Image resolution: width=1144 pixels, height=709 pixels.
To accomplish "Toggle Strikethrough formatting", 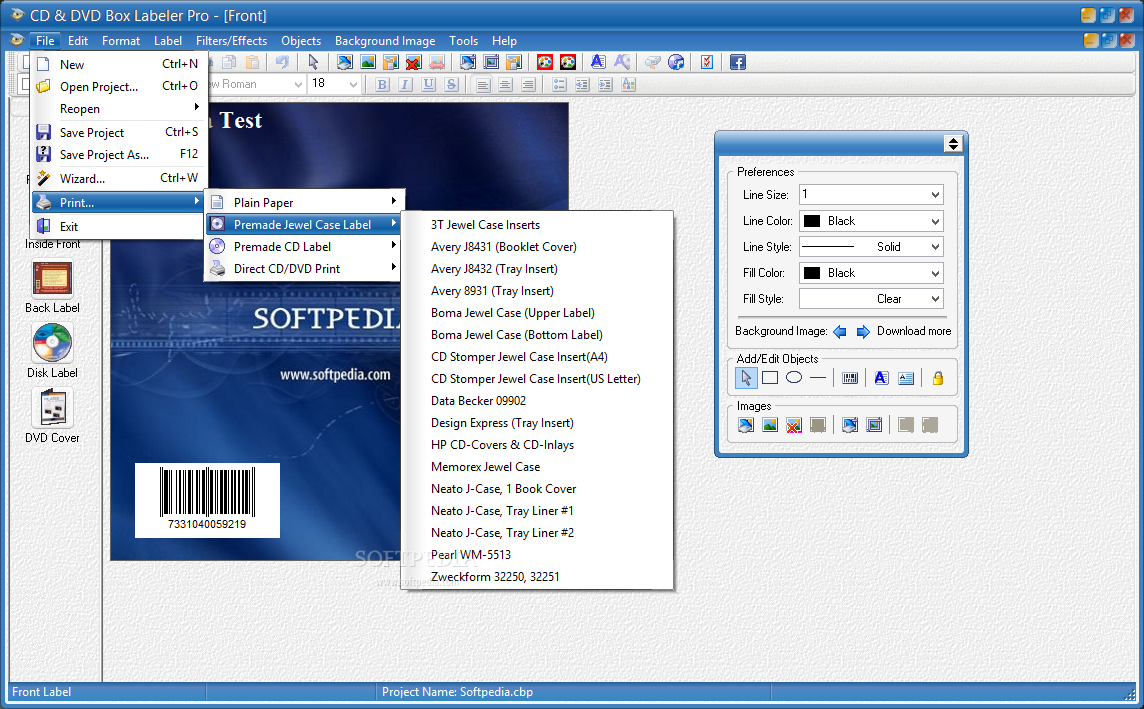I will [452, 85].
